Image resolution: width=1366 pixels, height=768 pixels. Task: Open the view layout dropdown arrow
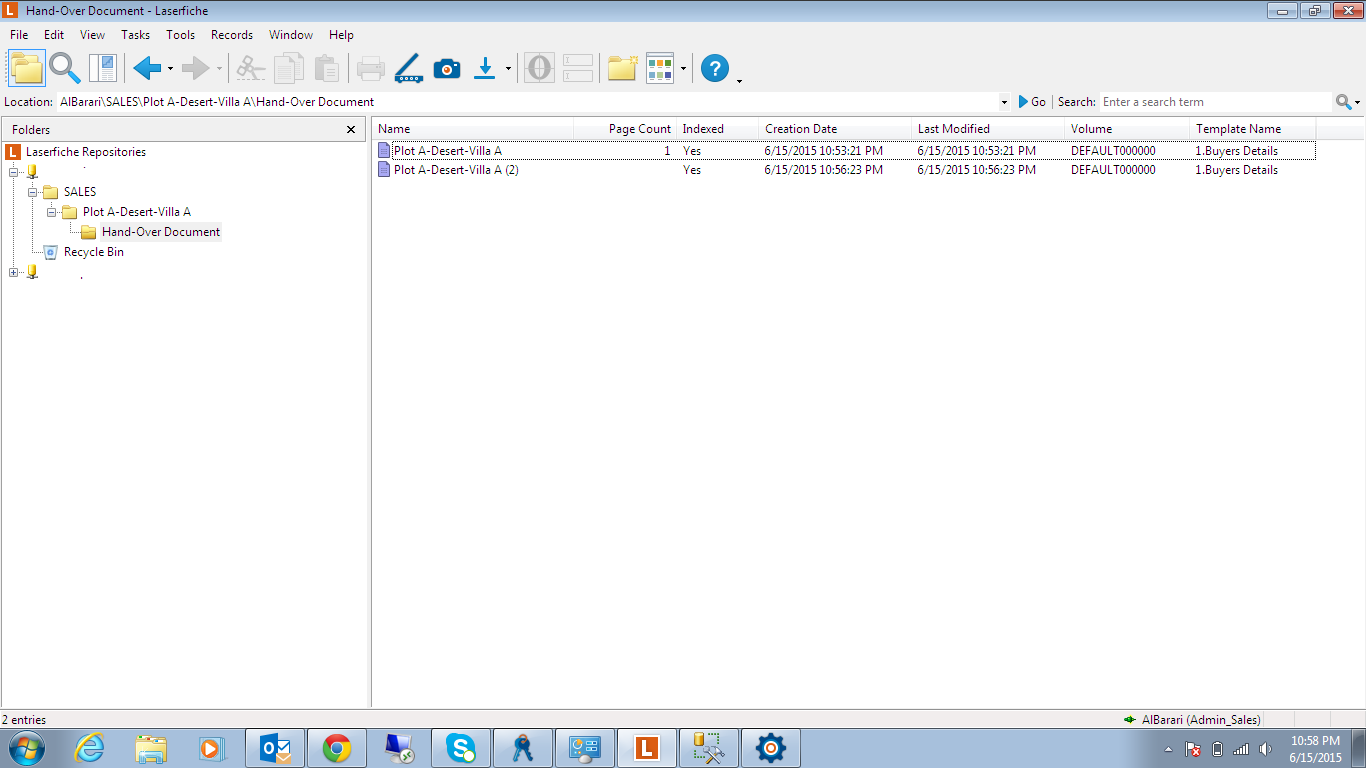(683, 69)
